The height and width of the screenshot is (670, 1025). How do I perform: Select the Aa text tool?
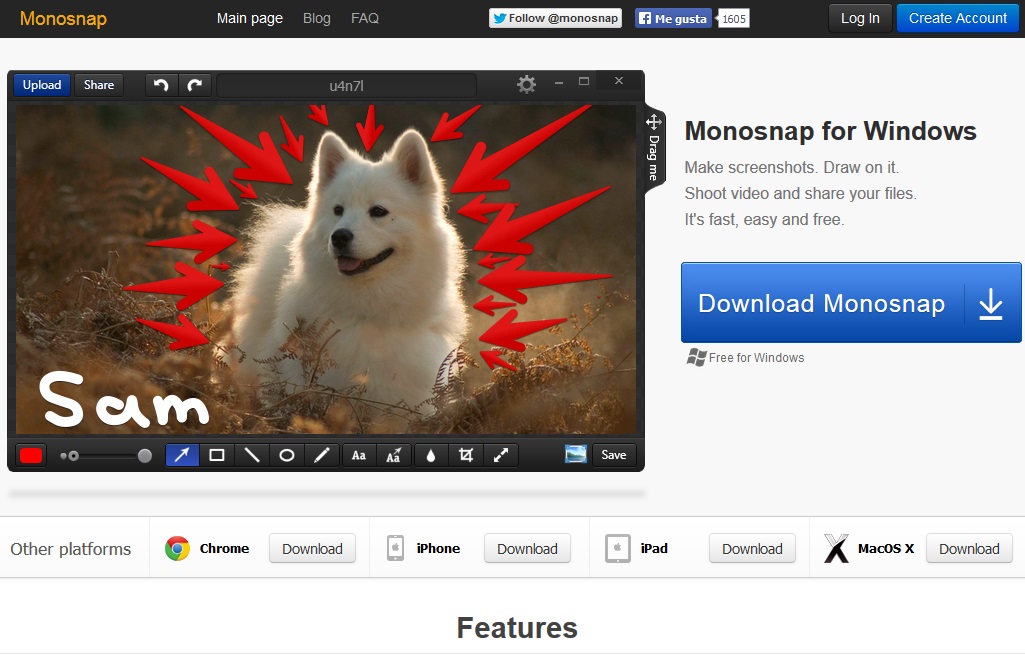click(x=359, y=455)
